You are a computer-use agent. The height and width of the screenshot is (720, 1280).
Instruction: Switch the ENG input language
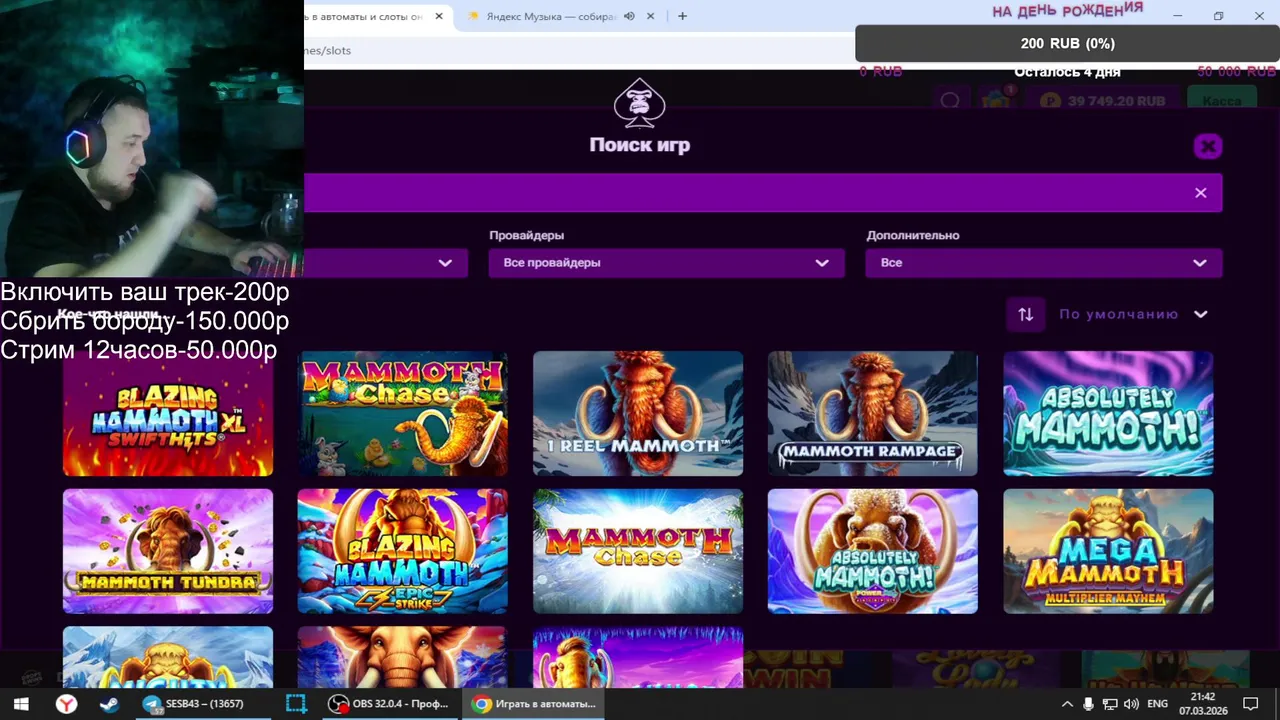[1158, 704]
